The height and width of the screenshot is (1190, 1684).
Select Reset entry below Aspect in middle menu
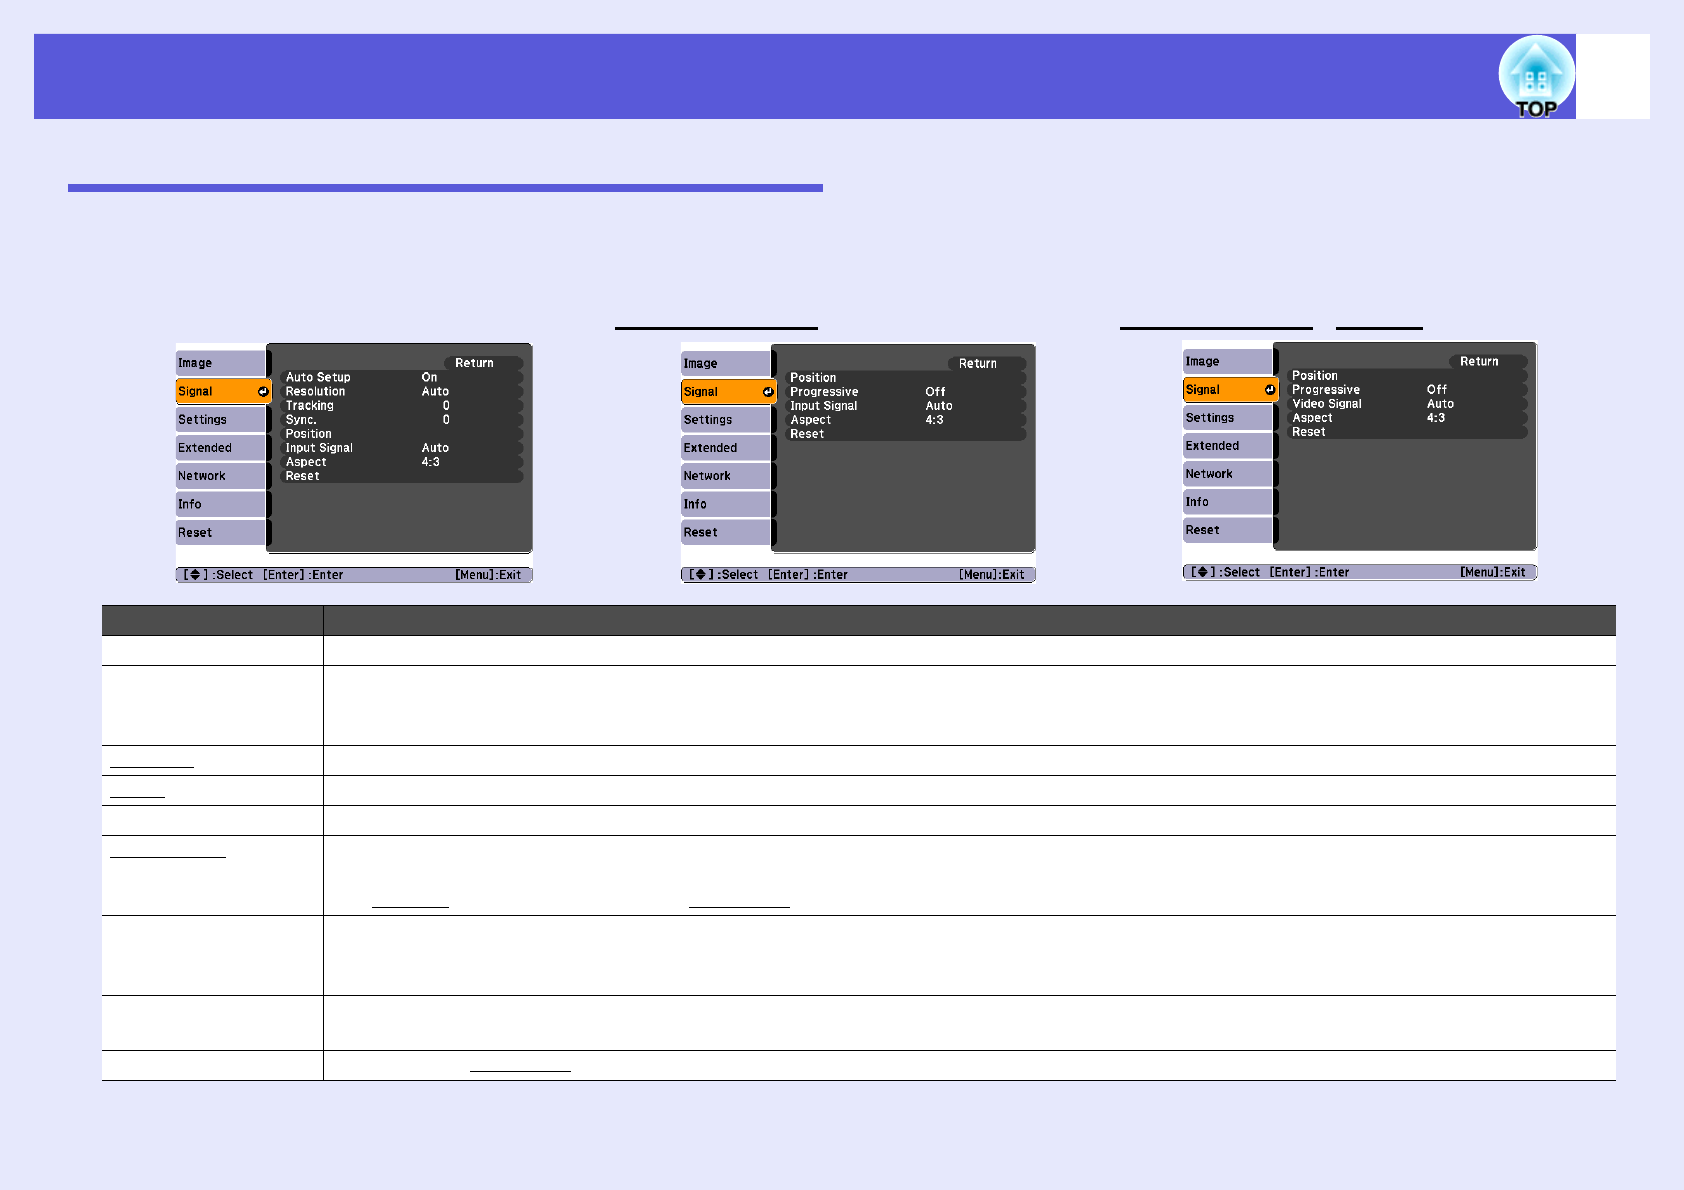pyautogui.click(x=905, y=434)
